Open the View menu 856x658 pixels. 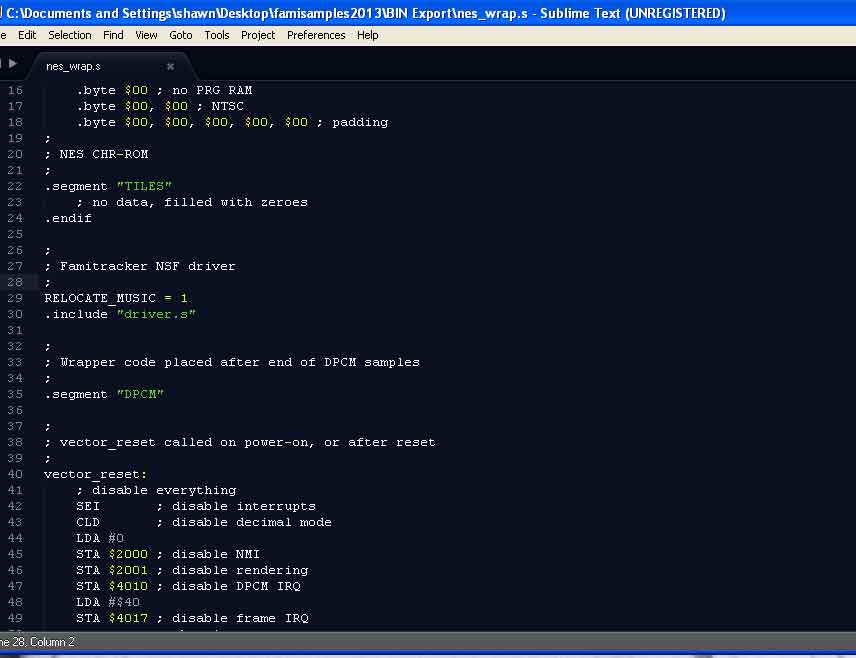point(146,35)
